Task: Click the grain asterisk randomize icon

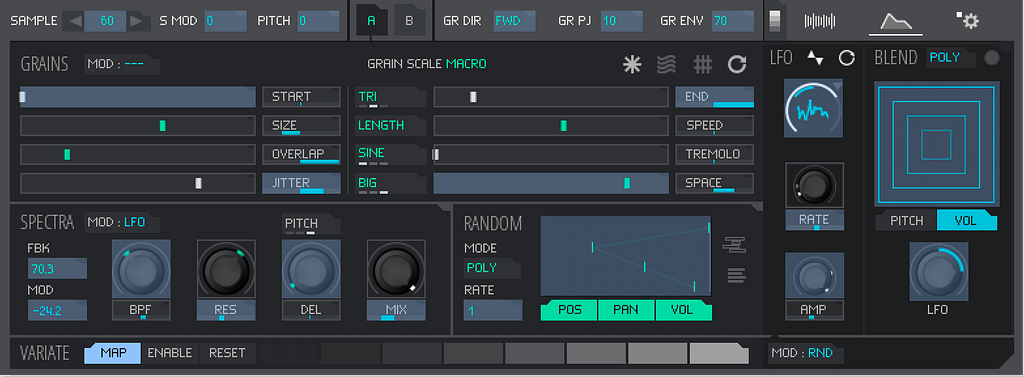Action: pyautogui.click(x=632, y=64)
